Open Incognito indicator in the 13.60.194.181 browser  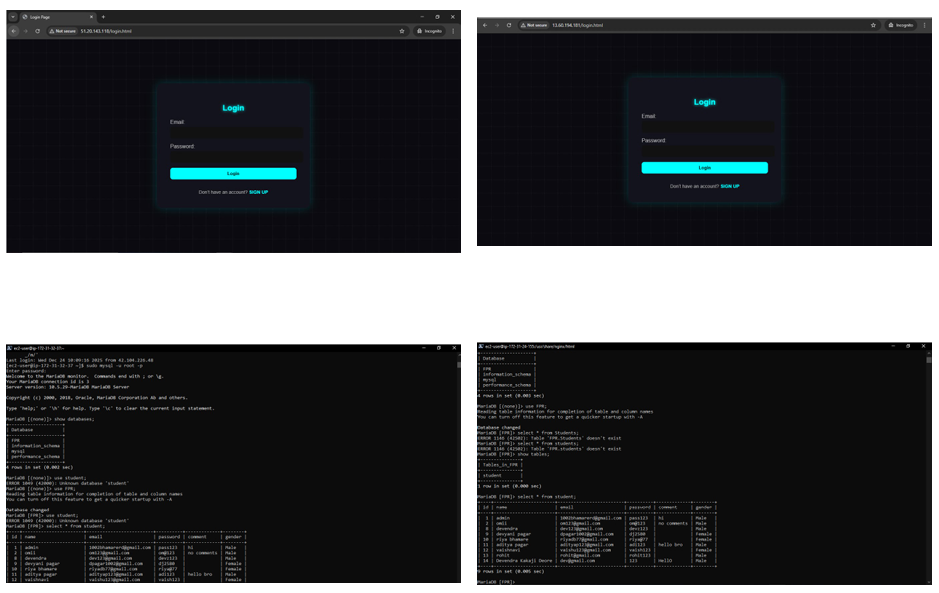pos(901,25)
